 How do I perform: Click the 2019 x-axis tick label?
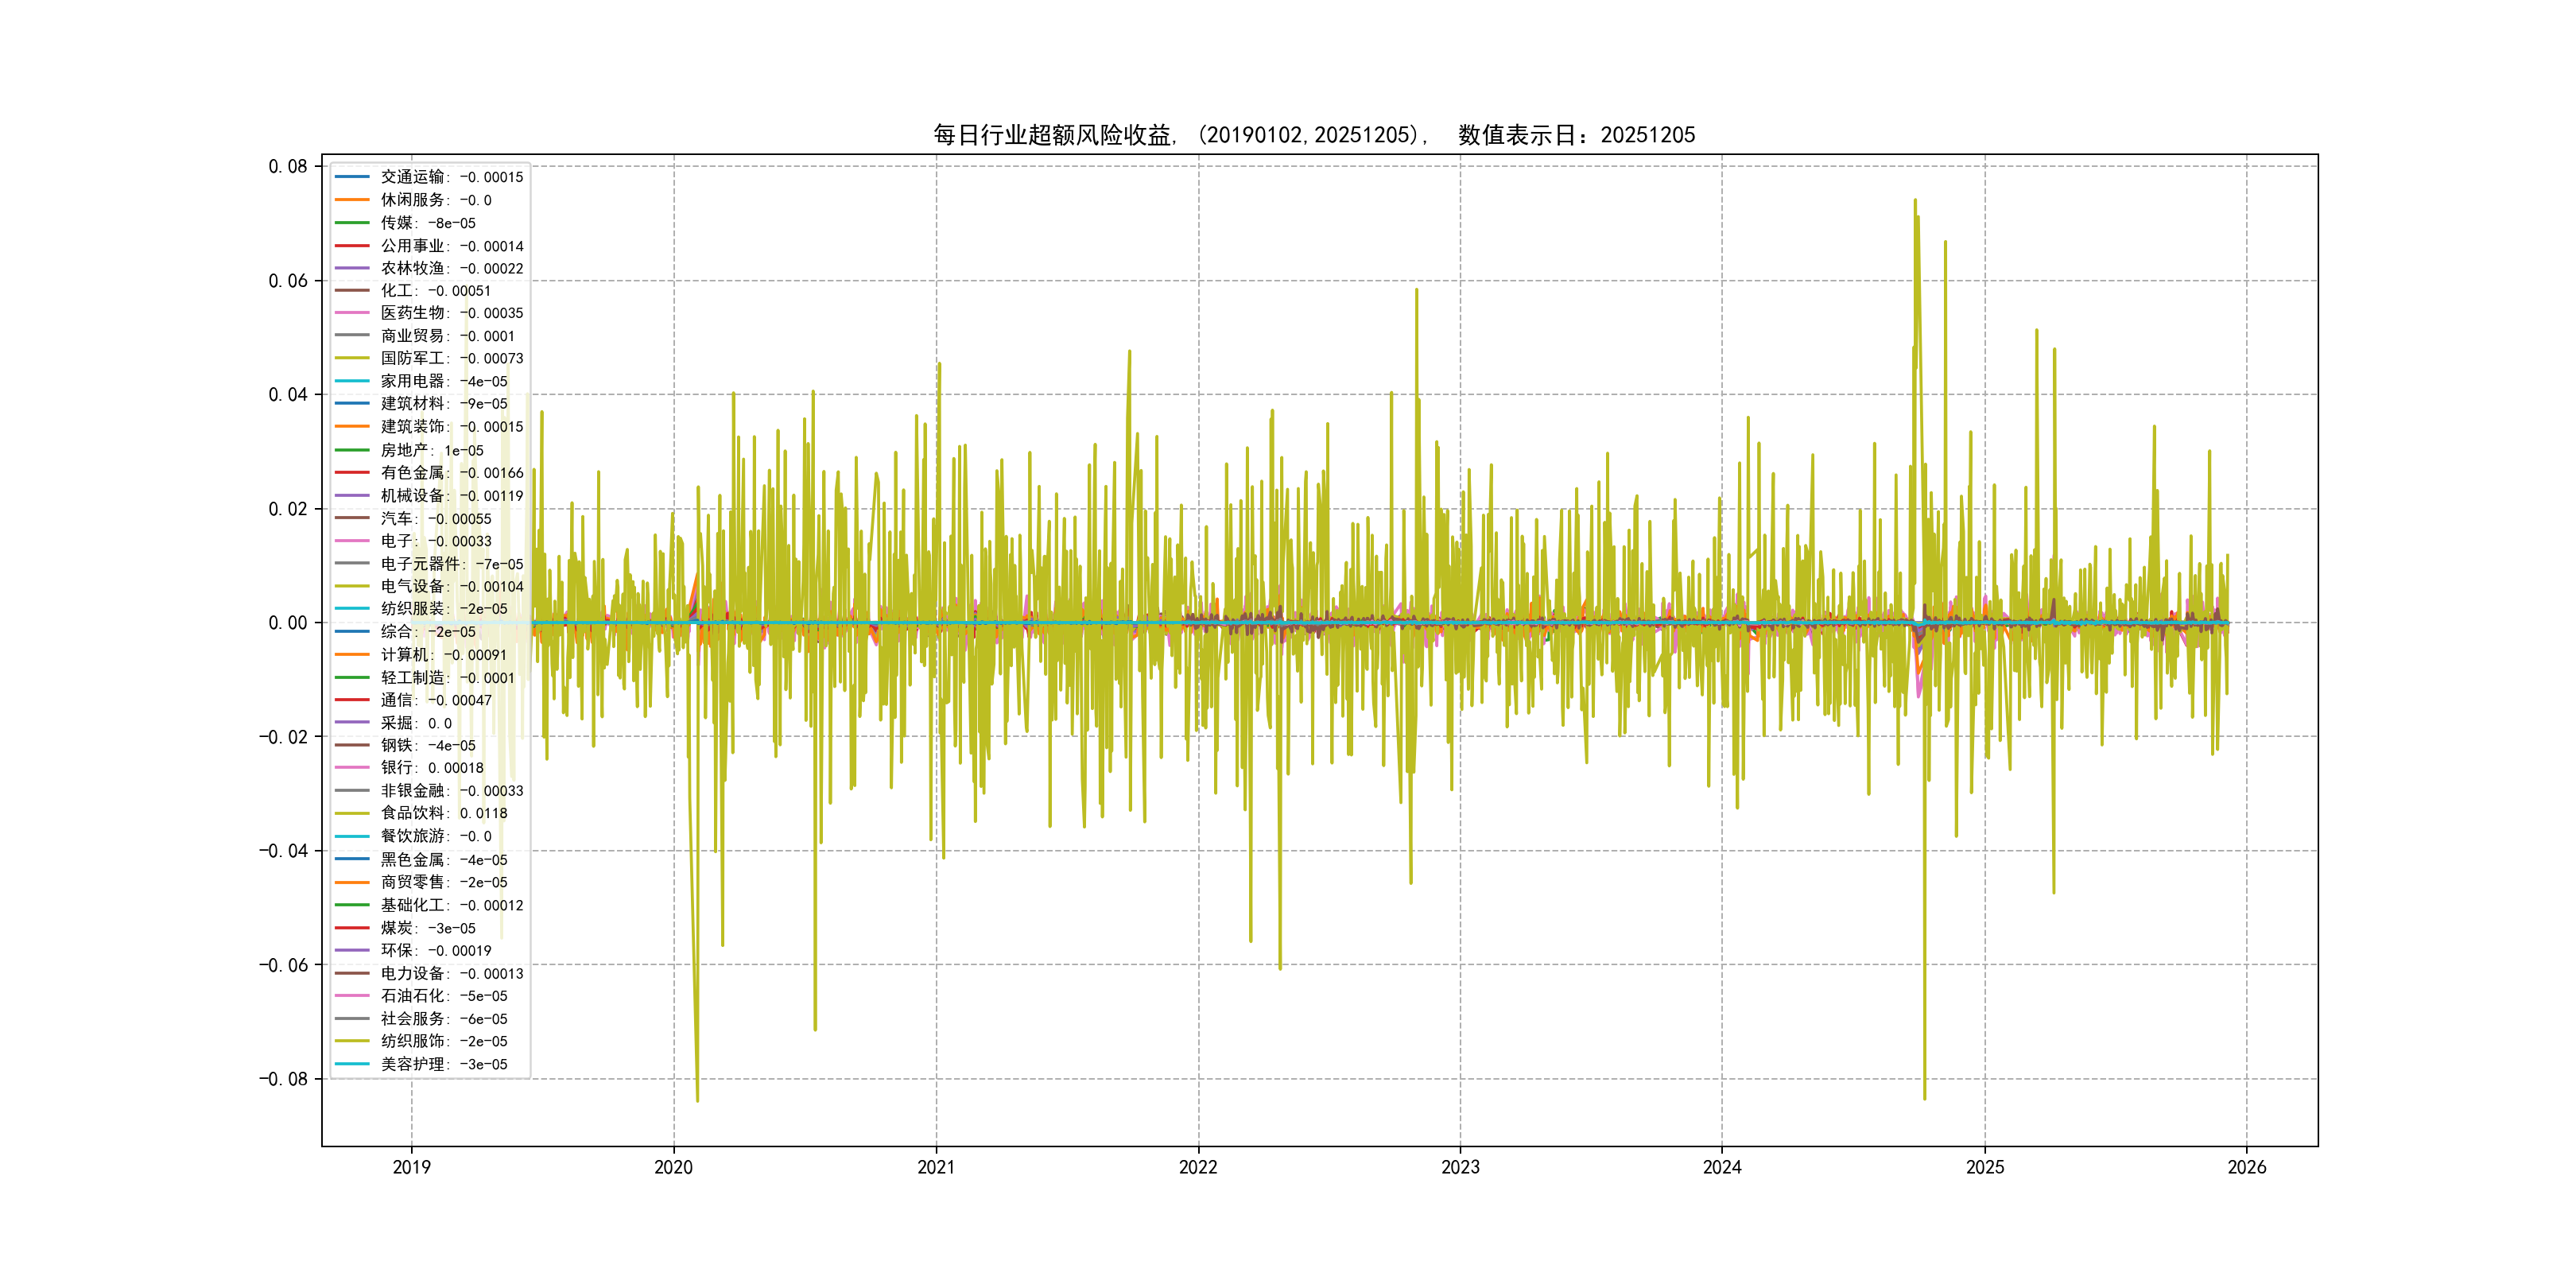(x=411, y=1167)
